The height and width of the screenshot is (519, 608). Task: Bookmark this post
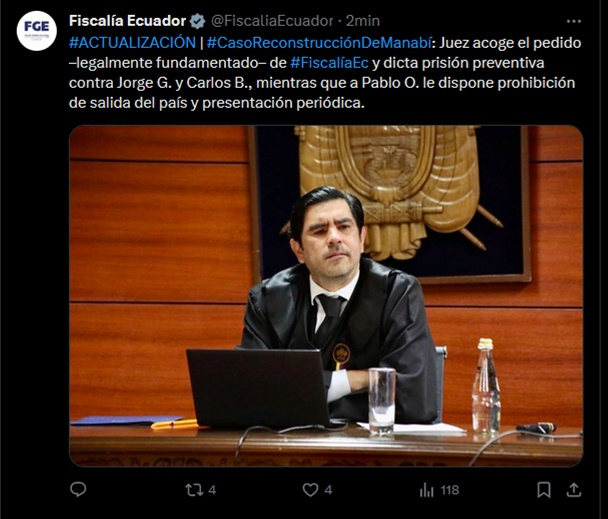coord(544,490)
